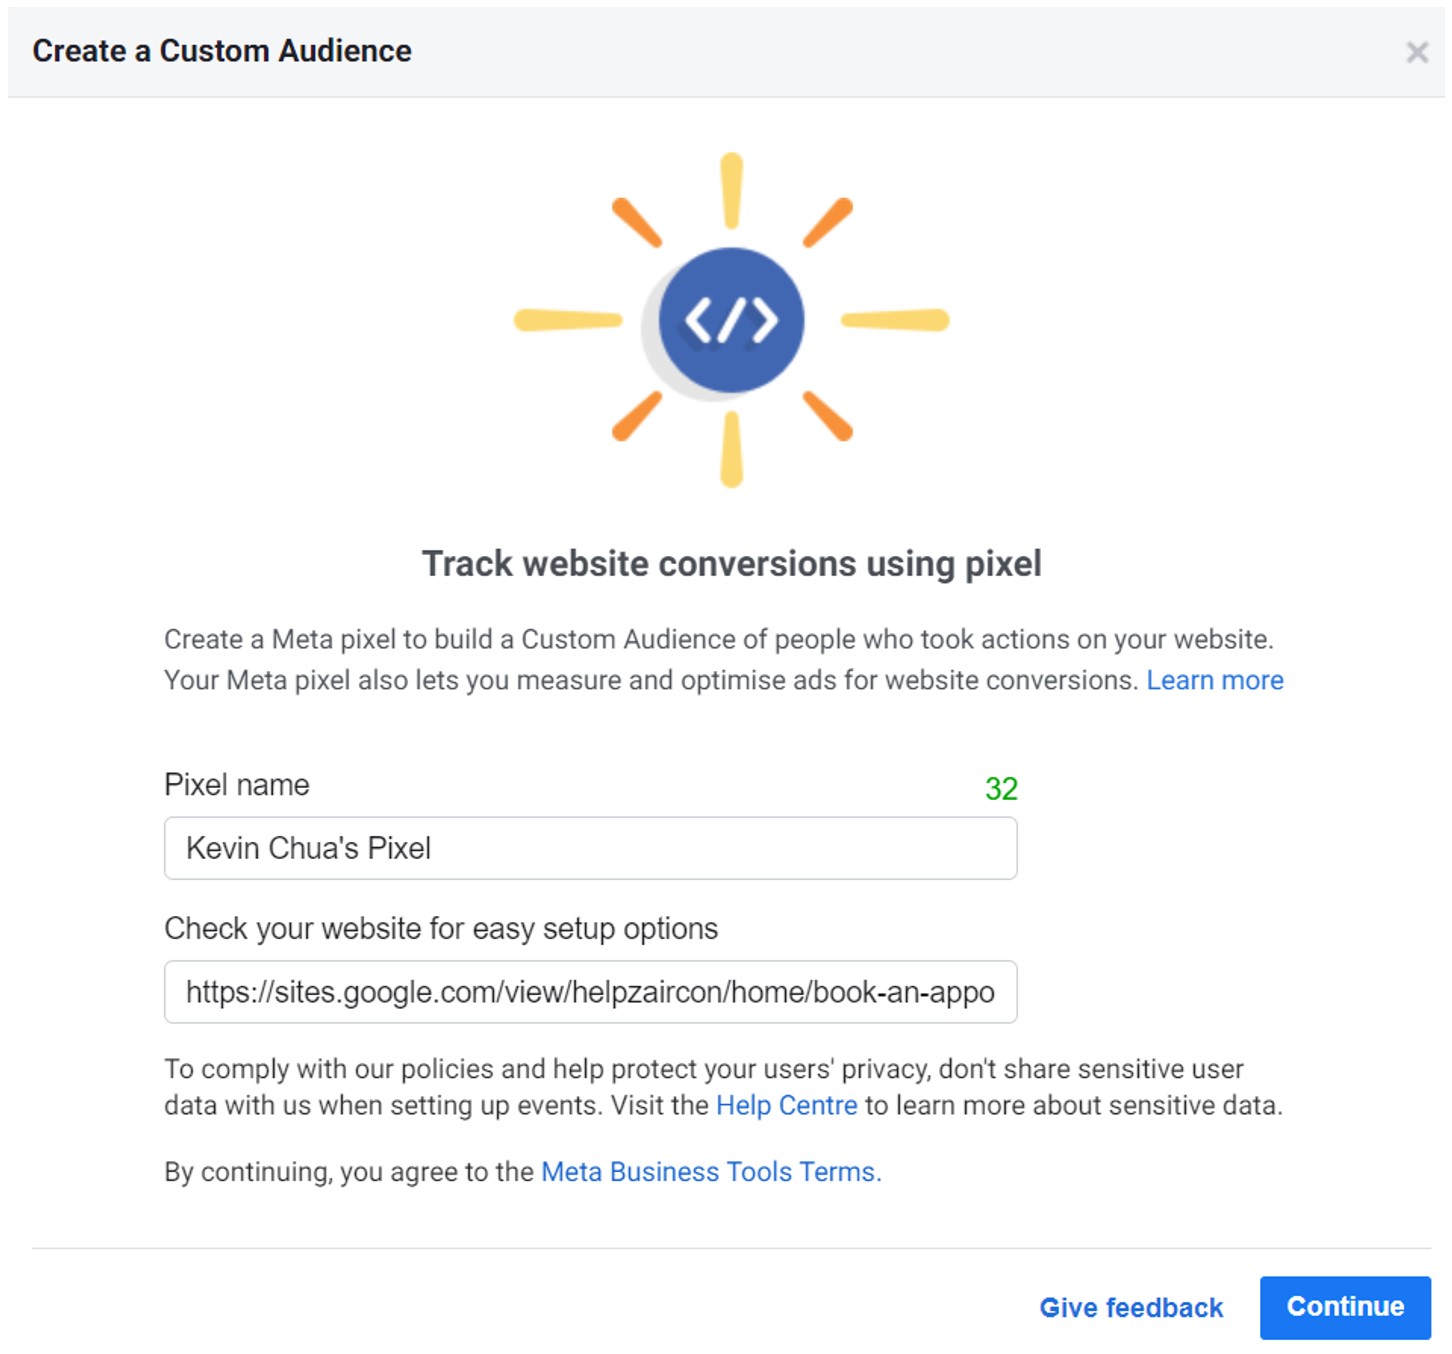Click the Track website conversions using pixel heading
This screenshot has height=1354, width=1452.
tap(731, 564)
